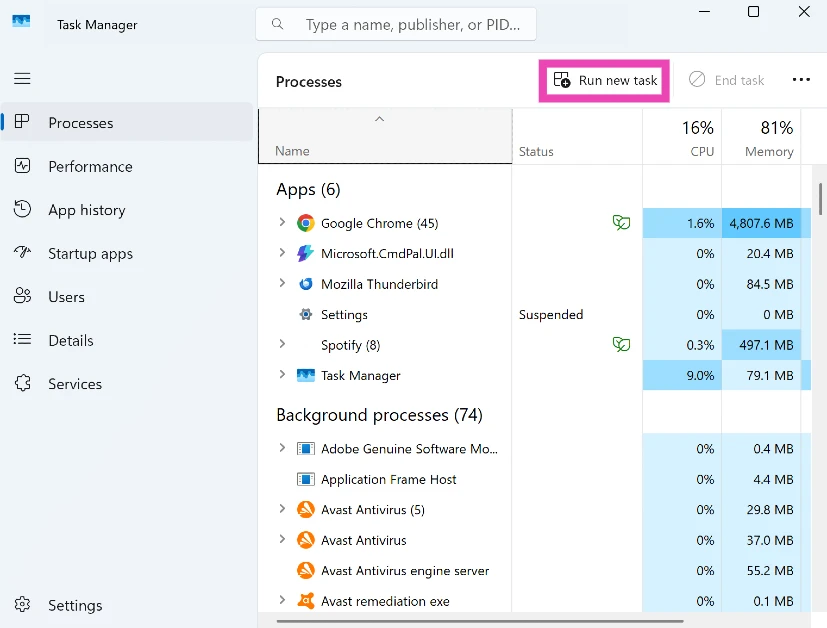Click the Avast Antivirus engine server icon
Viewport: 827px width, 628px height.
(306, 571)
